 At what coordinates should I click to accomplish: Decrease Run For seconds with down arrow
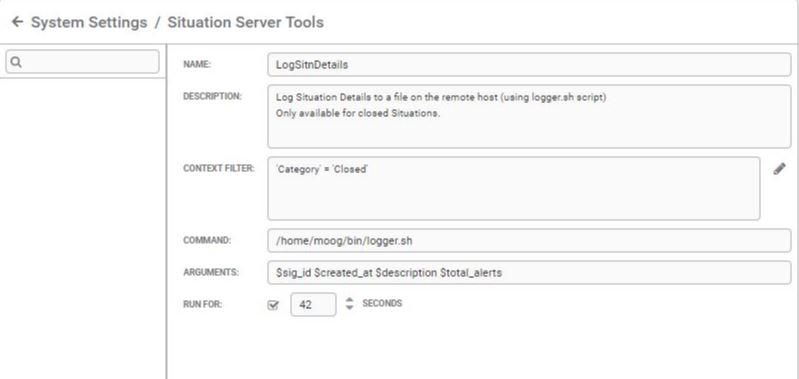[349, 308]
